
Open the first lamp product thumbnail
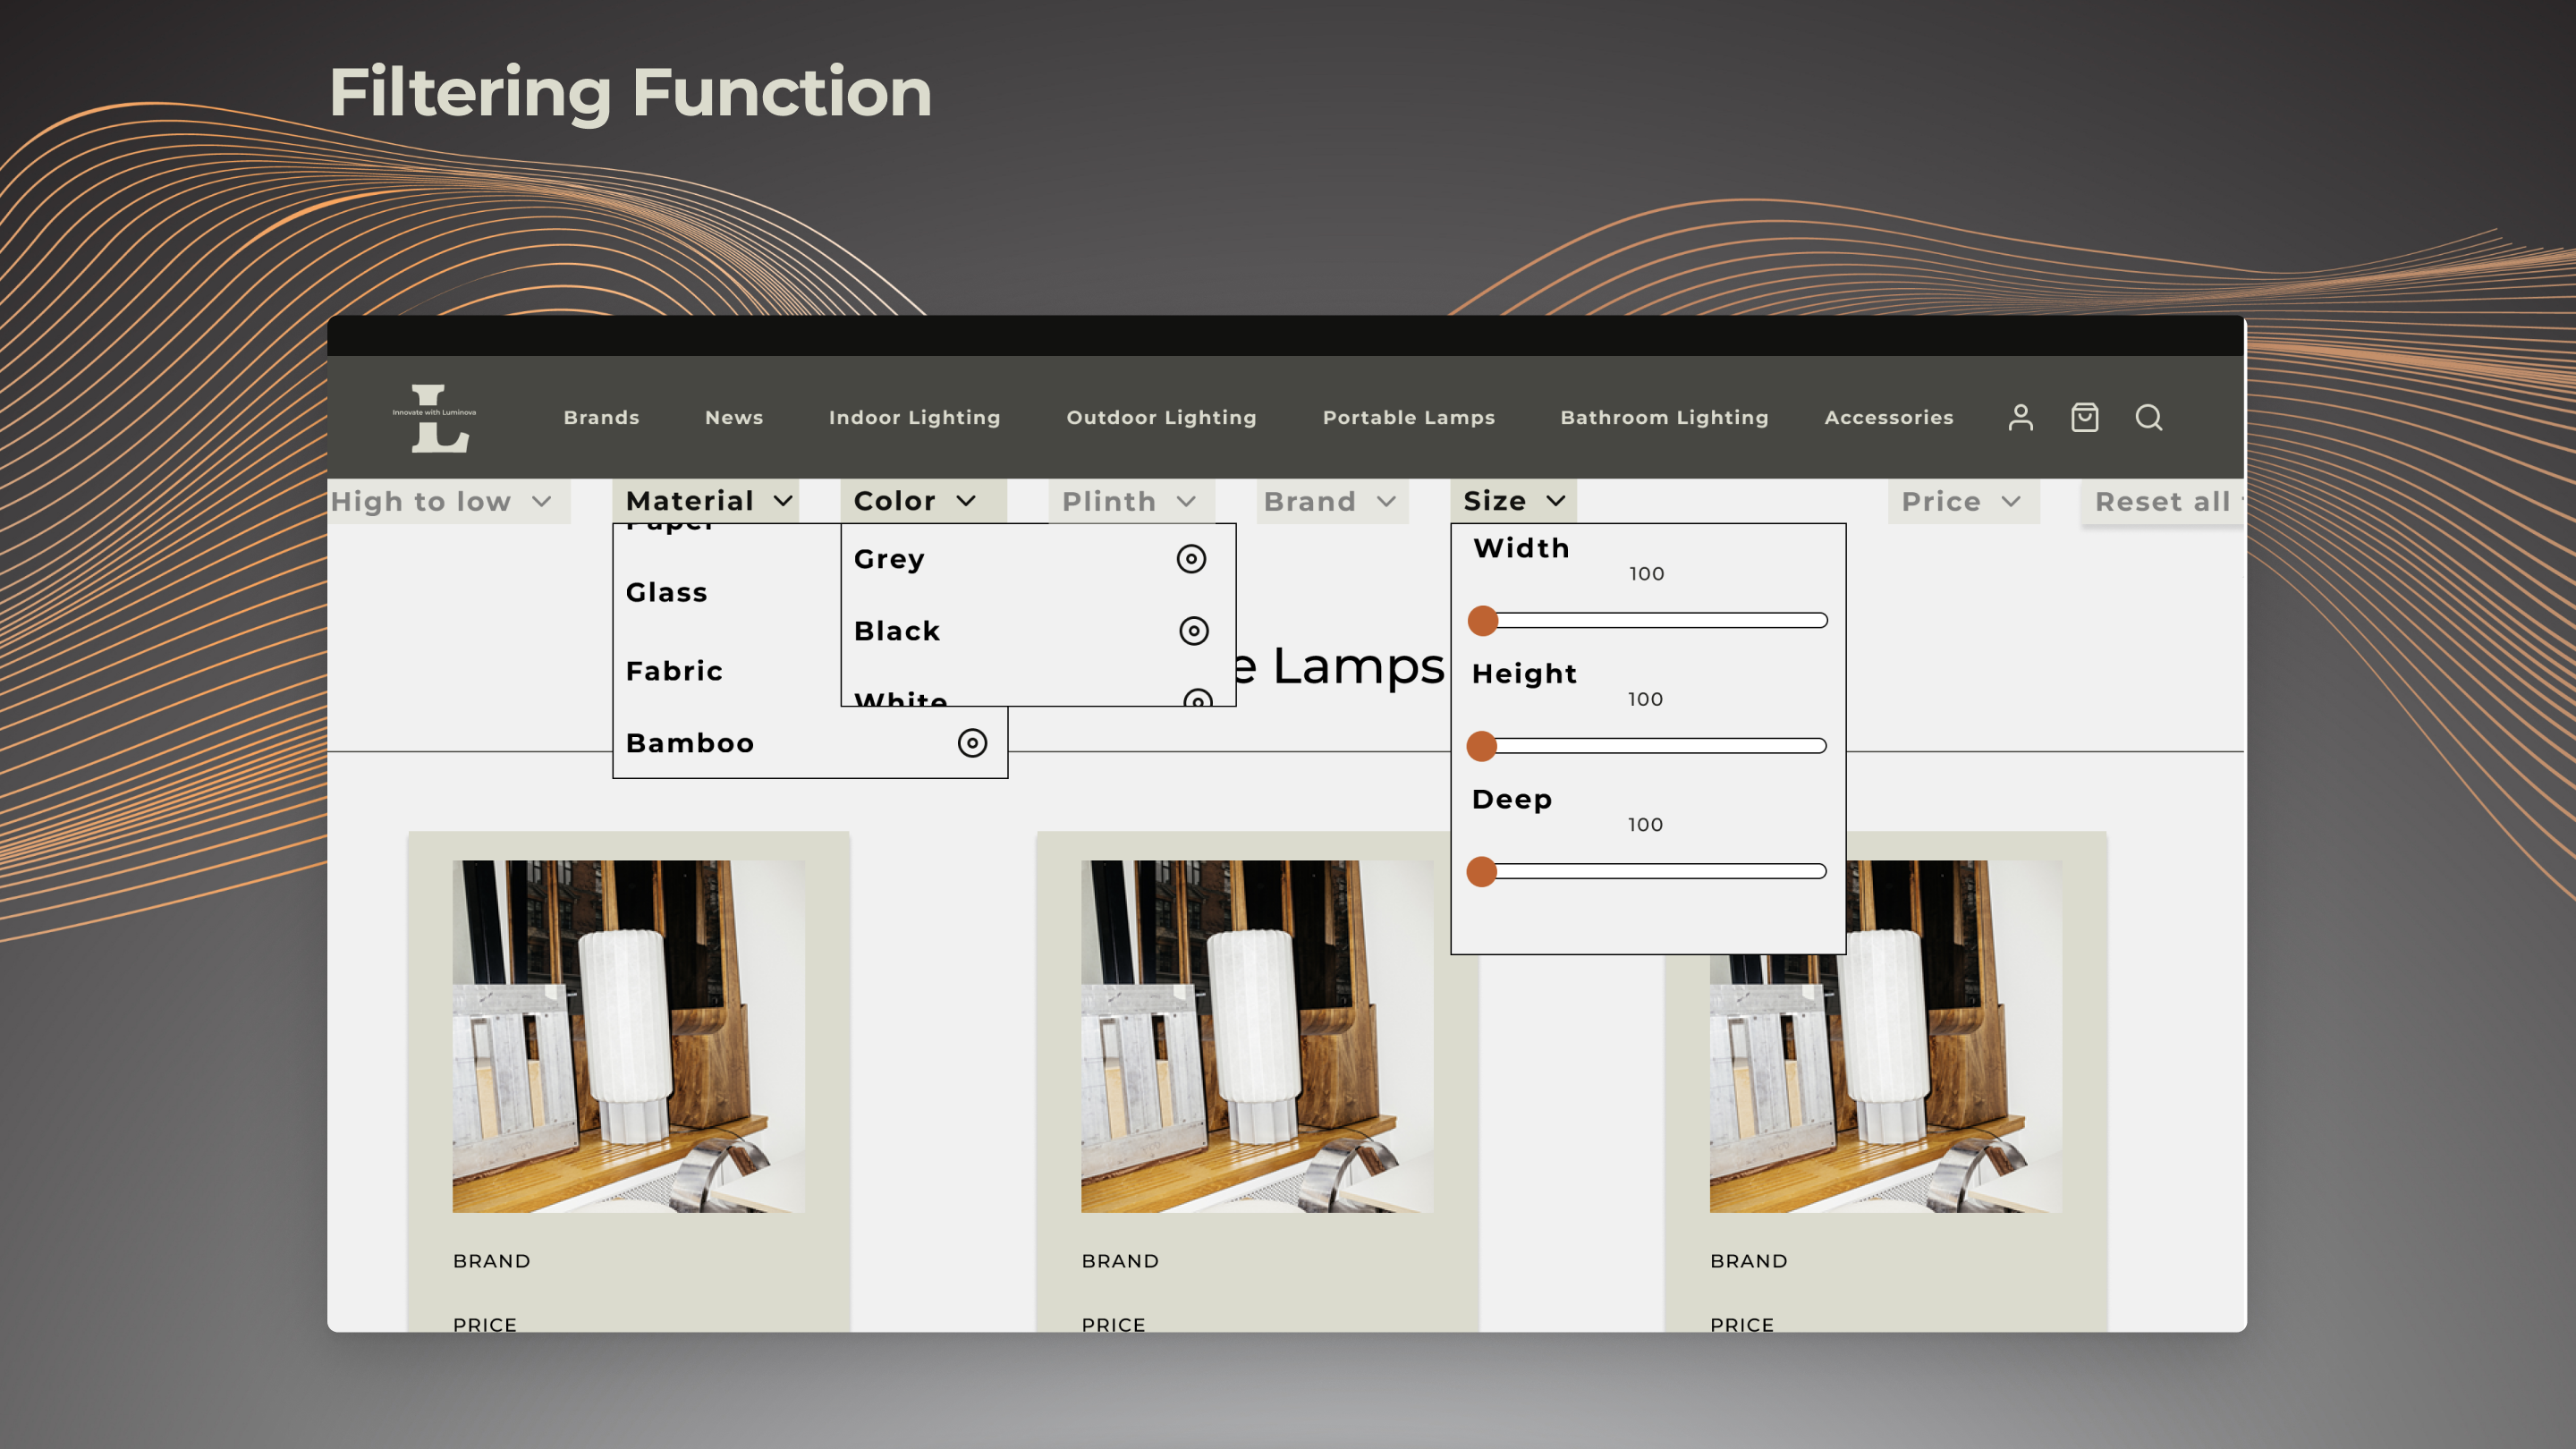[628, 1036]
